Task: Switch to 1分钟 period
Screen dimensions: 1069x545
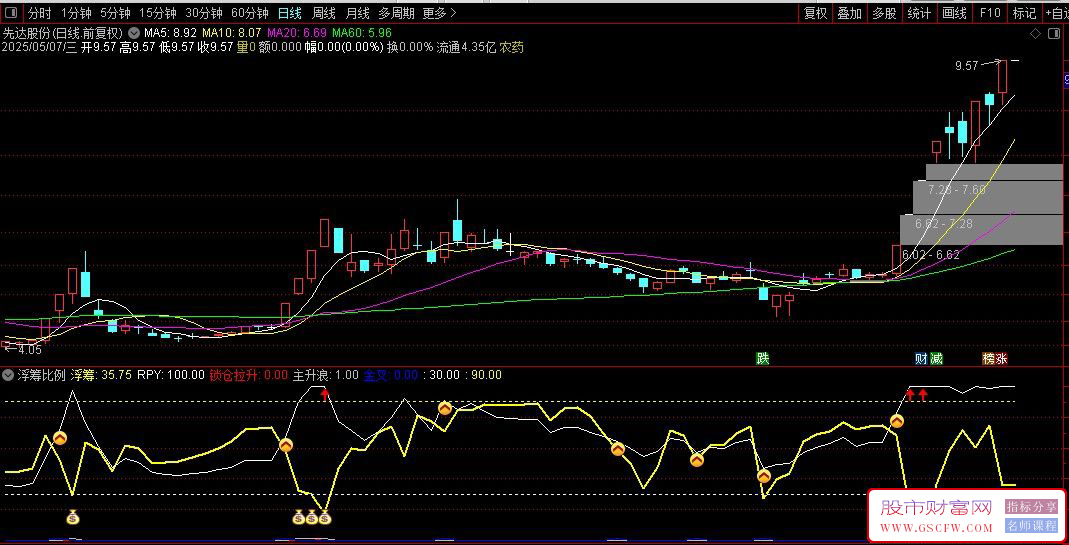Action: click(76, 12)
